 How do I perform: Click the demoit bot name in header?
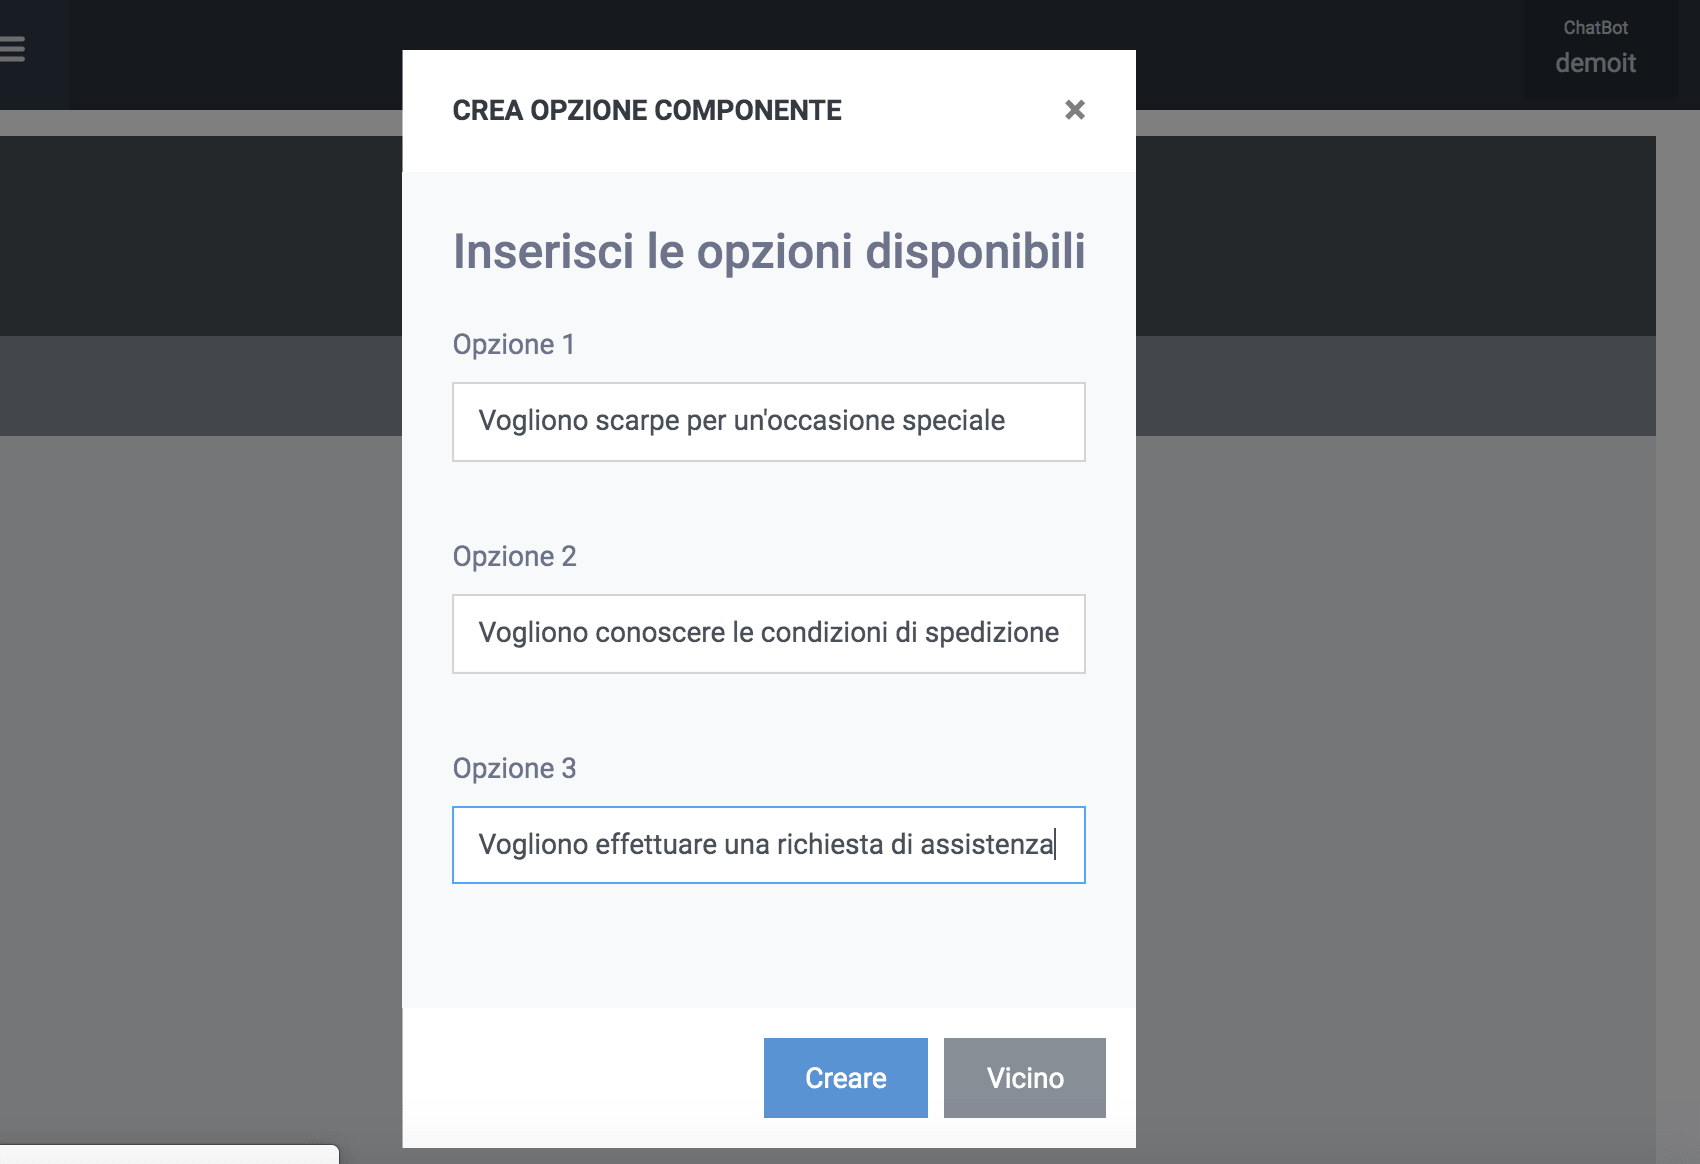click(x=1595, y=63)
